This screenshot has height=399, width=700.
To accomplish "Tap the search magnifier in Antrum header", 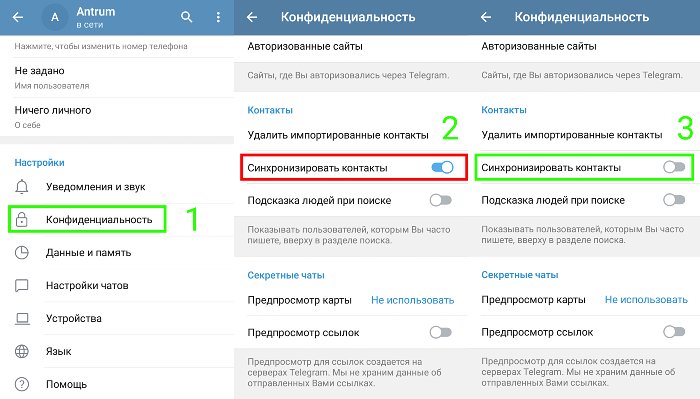I will pos(187,17).
